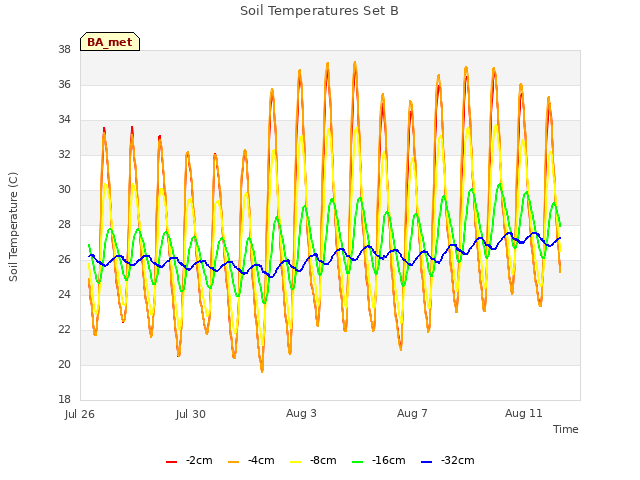640x480 pixels.
Task: Click the Time axis label
Action: [x=566, y=429]
